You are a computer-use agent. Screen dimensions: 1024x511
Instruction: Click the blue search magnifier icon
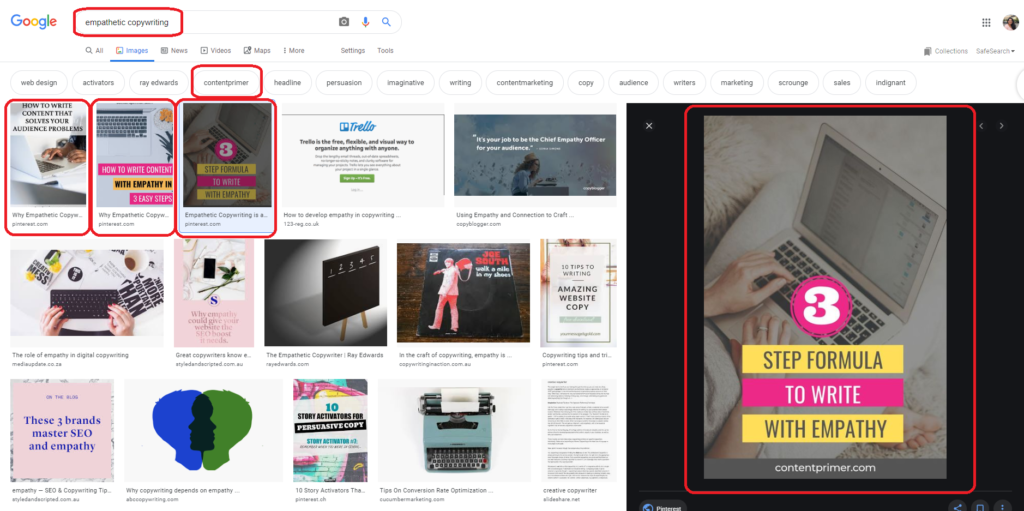386,22
